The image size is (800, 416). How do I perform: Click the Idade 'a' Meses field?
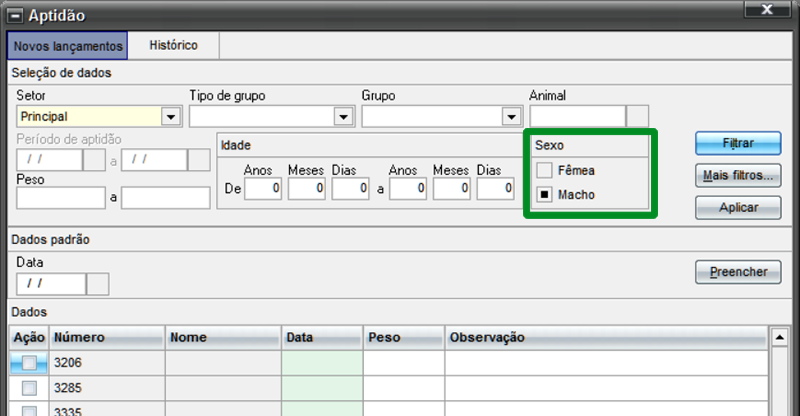[x=452, y=189]
